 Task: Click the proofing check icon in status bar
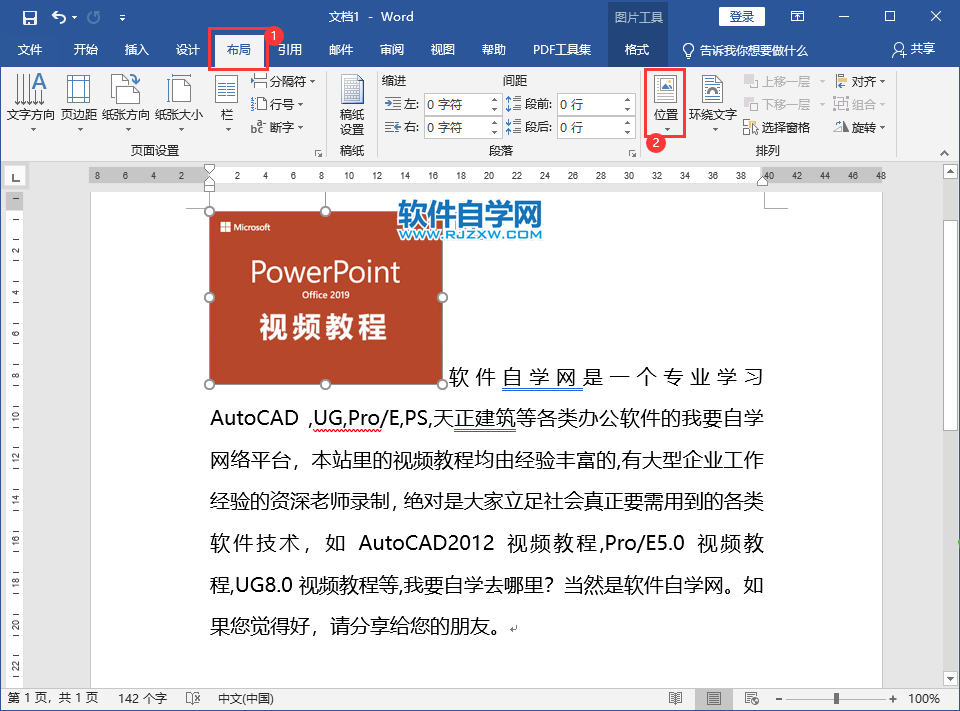tap(193, 698)
